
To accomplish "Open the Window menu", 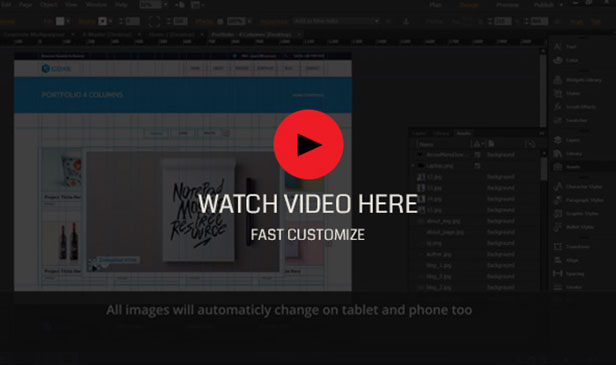I will click(96, 5).
